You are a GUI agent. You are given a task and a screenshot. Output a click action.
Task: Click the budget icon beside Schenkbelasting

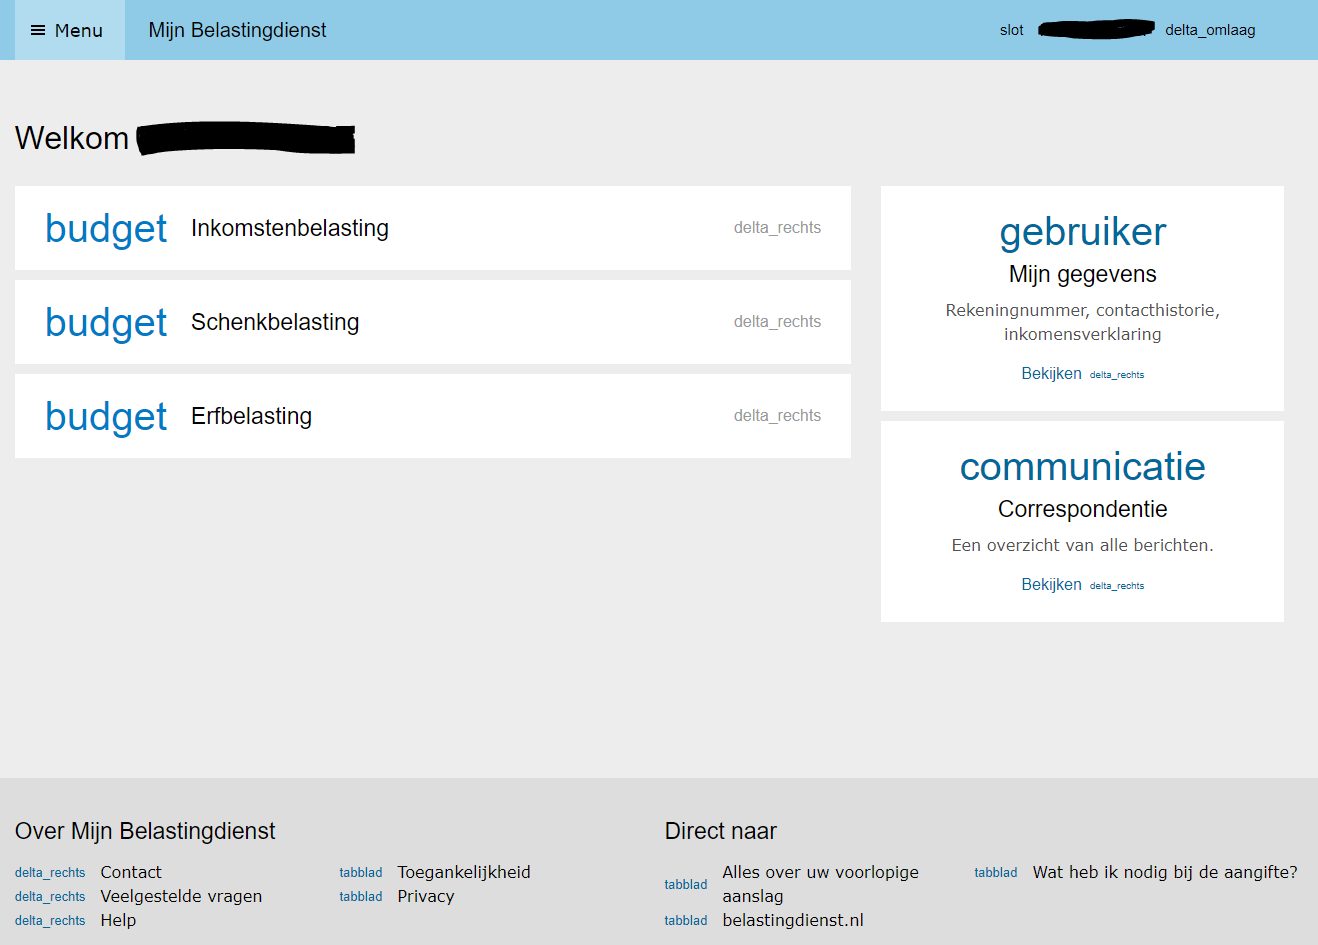coord(106,322)
